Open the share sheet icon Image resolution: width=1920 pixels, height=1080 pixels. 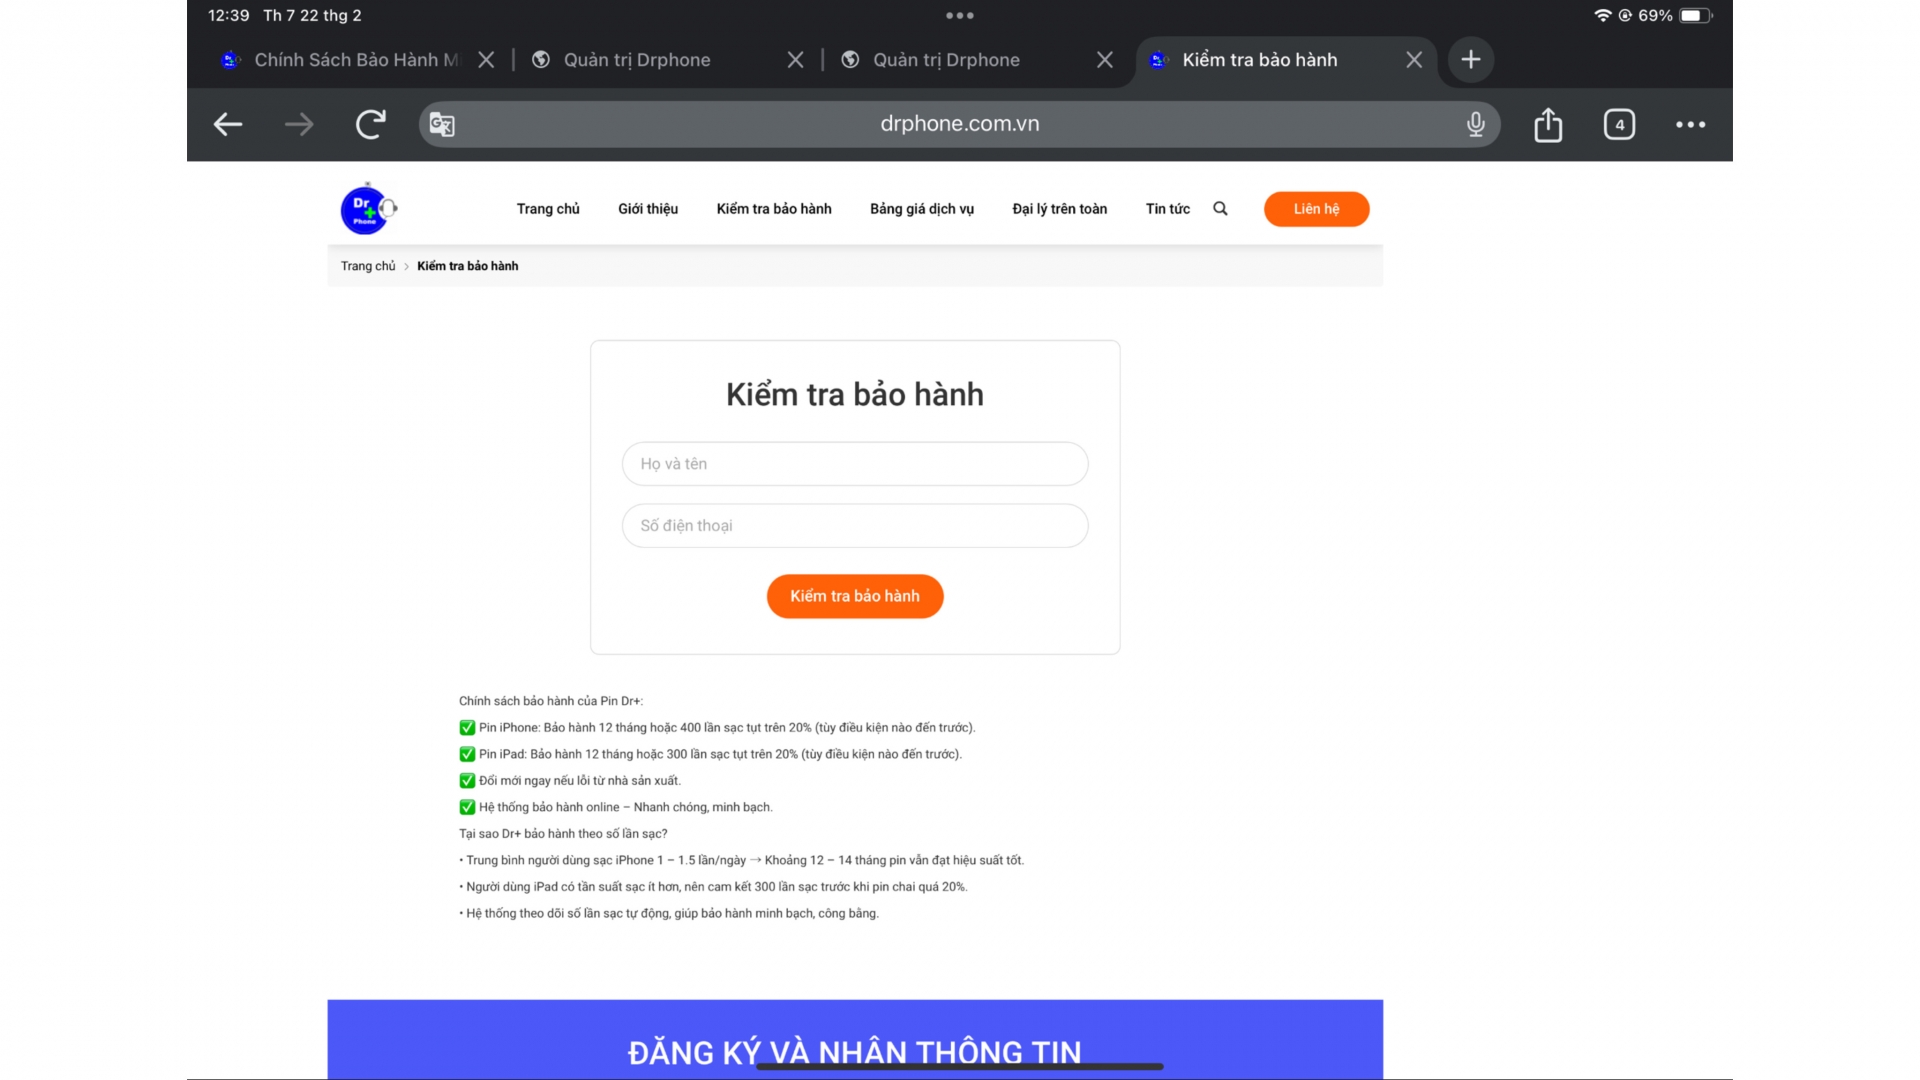pyautogui.click(x=1548, y=124)
